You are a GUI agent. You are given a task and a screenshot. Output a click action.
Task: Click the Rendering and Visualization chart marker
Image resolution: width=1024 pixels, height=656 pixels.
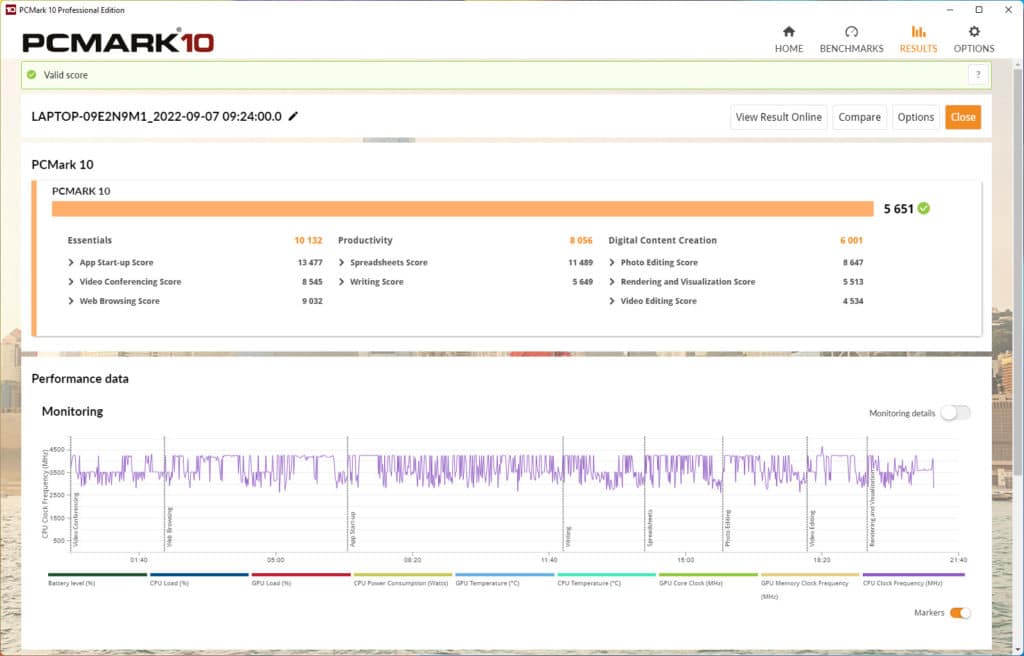(x=872, y=507)
